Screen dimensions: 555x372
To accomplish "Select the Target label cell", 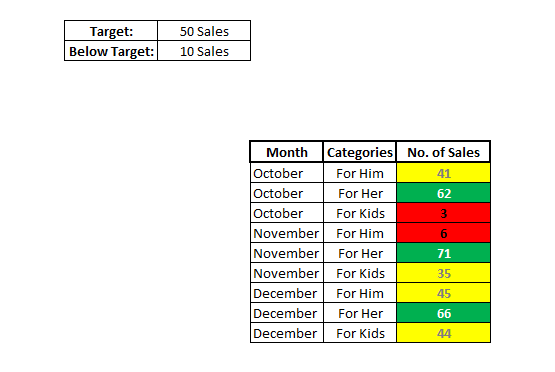I will click(x=111, y=31).
